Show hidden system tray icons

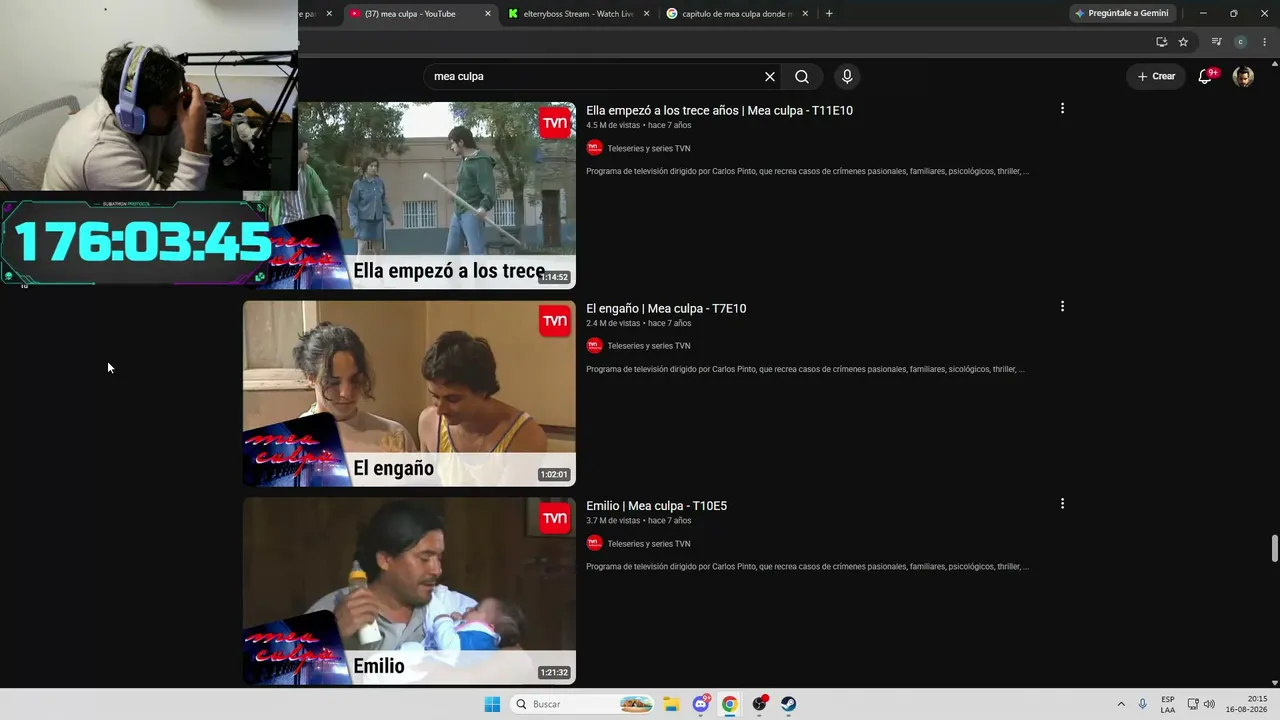pyautogui.click(x=1121, y=704)
